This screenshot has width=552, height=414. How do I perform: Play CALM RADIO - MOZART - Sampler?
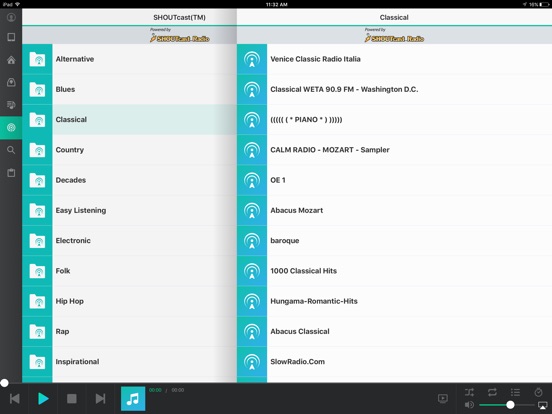point(394,150)
